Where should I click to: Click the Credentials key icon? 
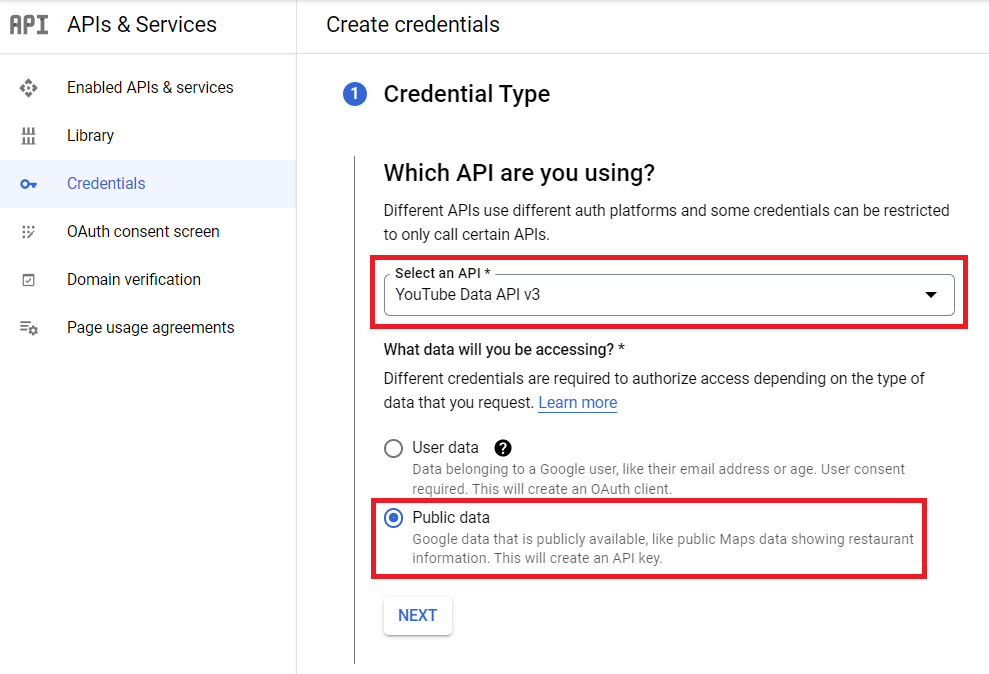(x=28, y=184)
